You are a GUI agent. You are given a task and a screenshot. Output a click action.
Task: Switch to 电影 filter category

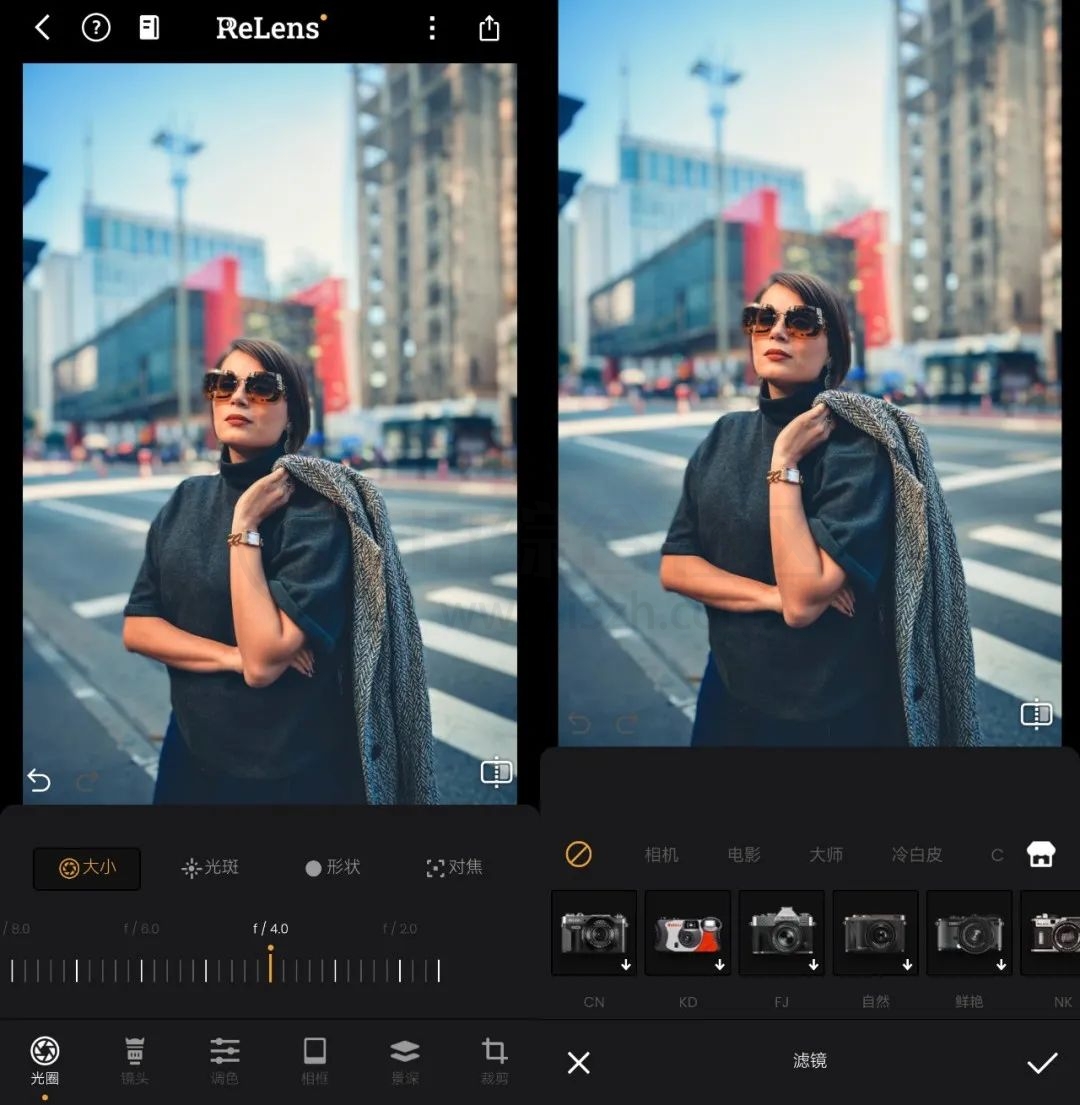coord(744,855)
